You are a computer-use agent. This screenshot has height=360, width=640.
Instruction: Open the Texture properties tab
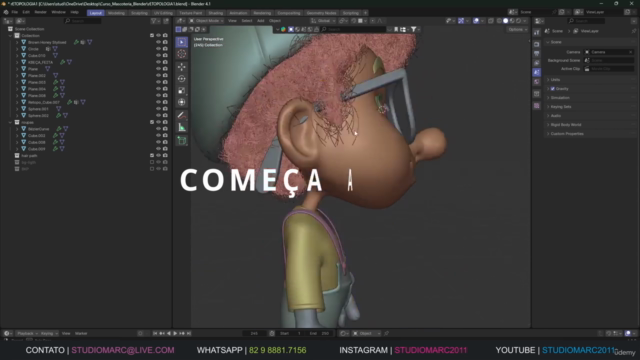[x=537, y=106]
